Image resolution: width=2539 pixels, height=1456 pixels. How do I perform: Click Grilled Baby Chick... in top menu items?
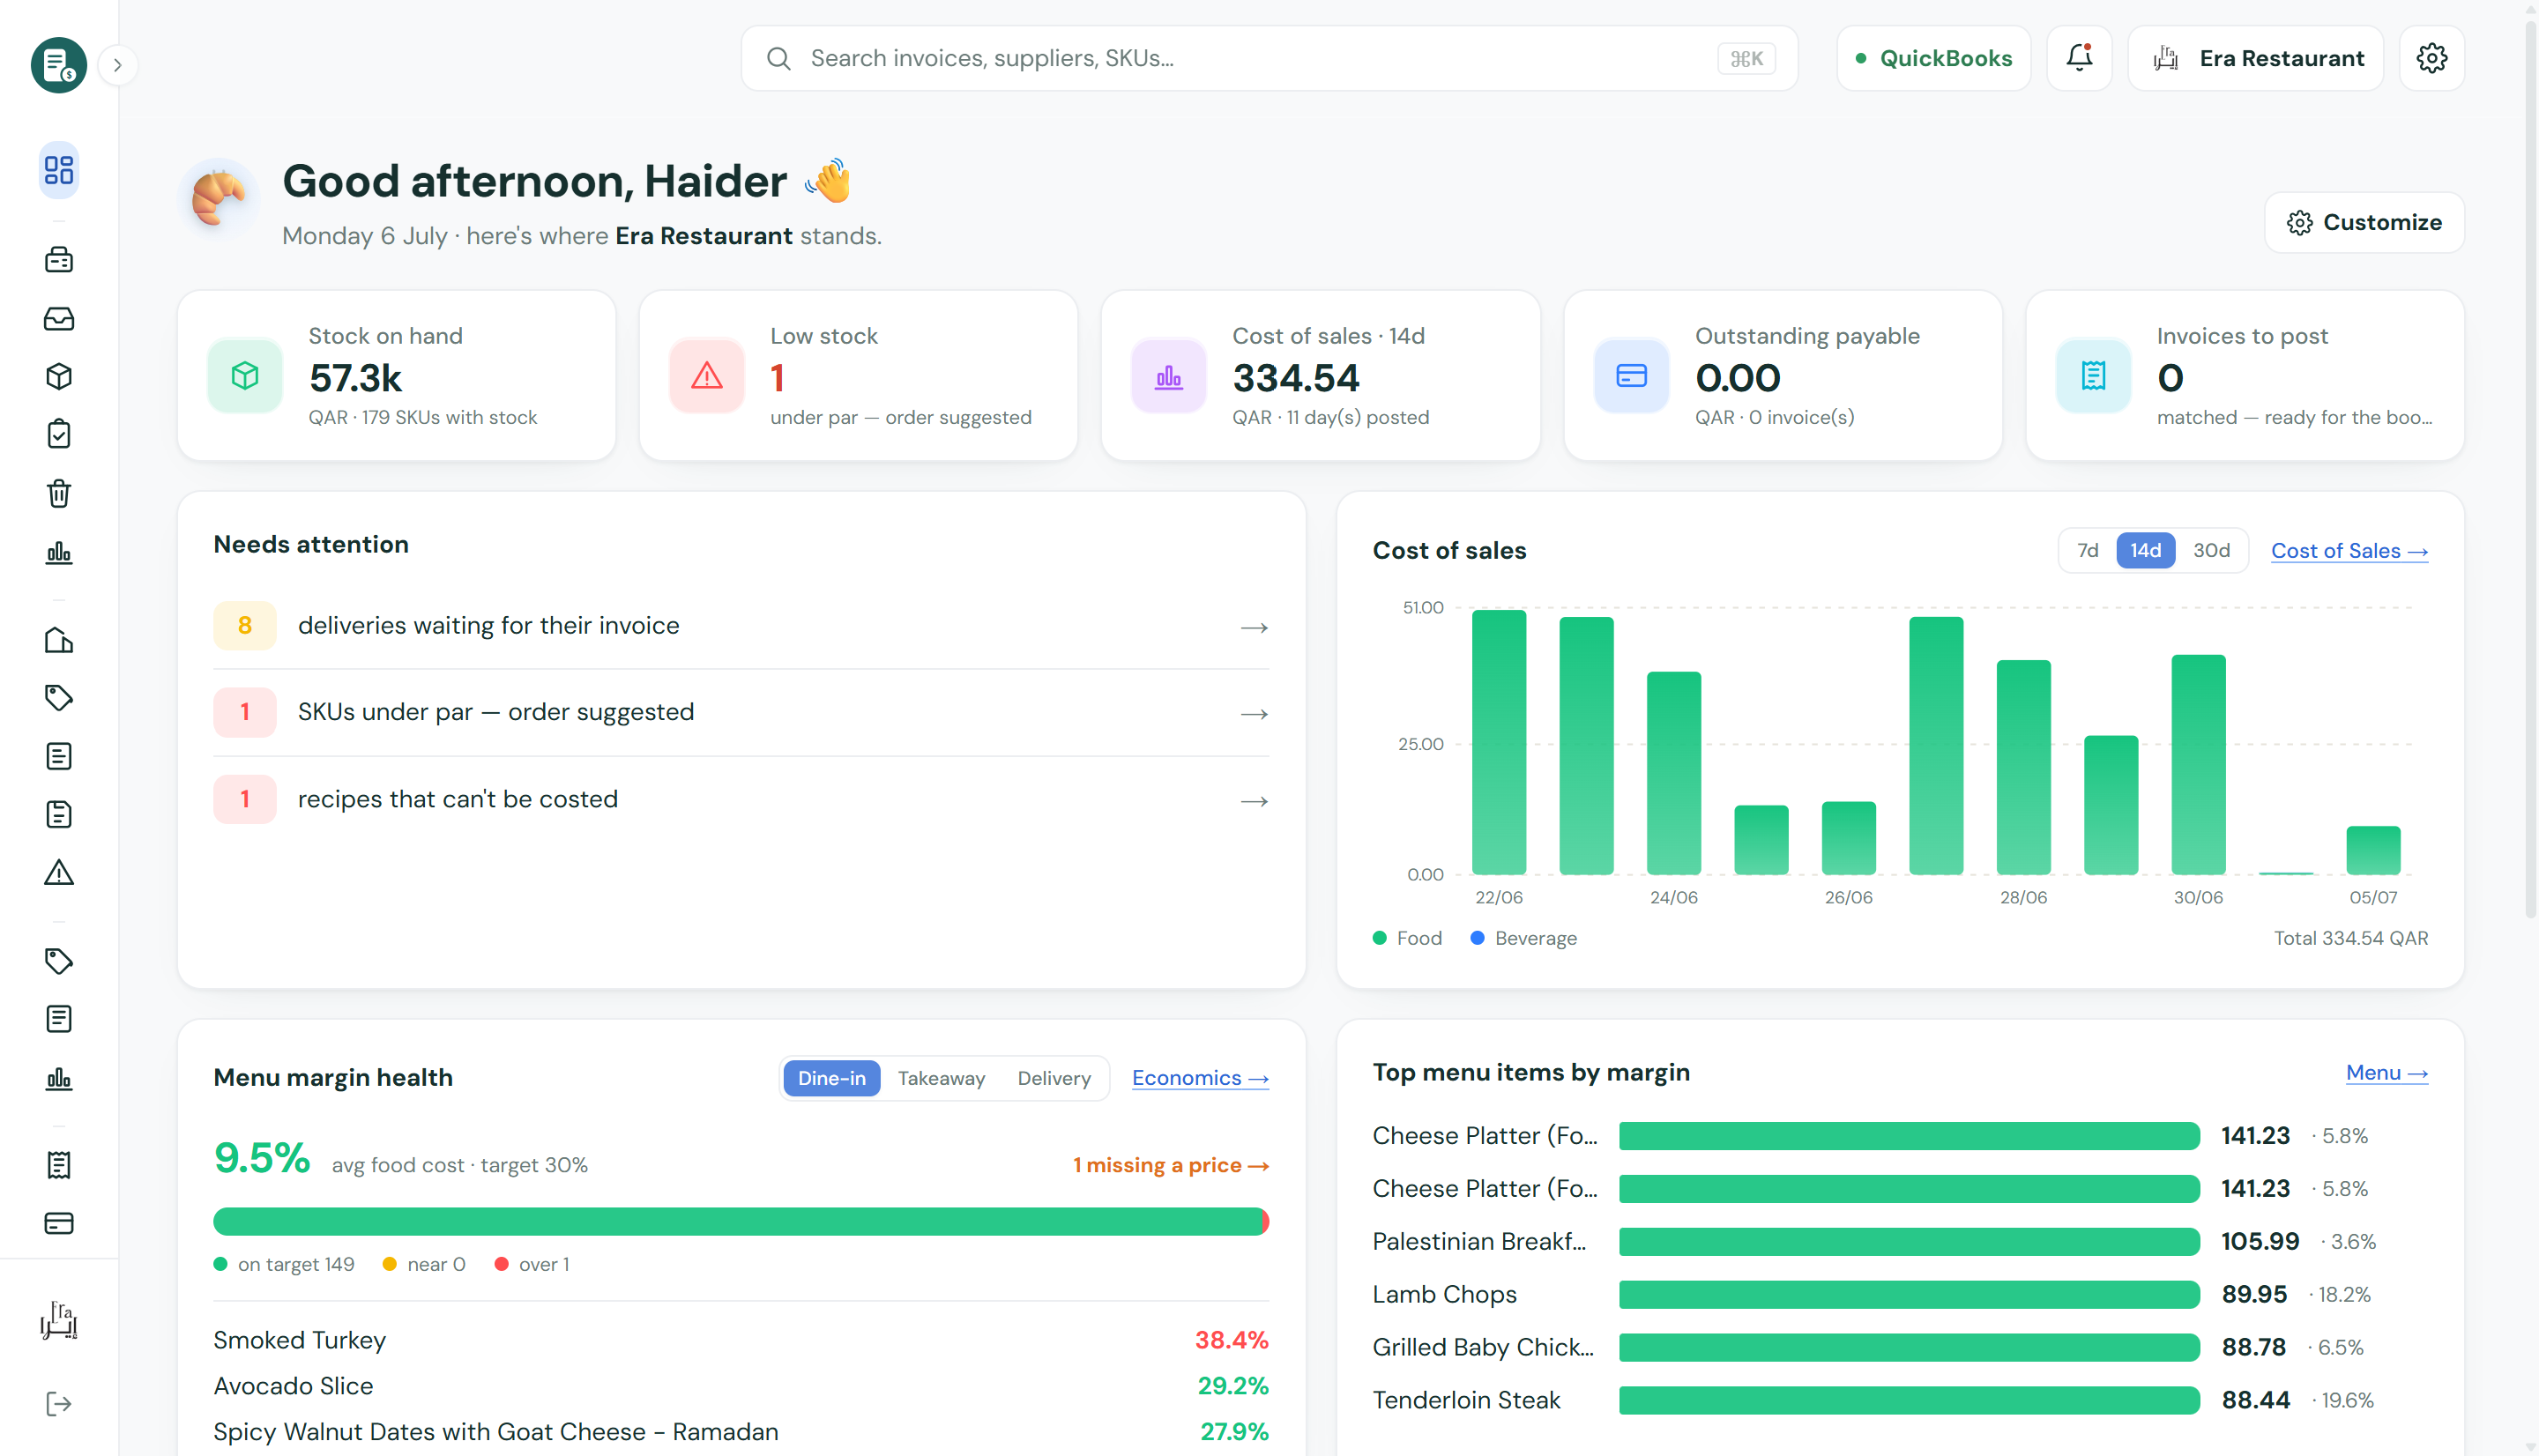pyautogui.click(x=1483, y=1347)
